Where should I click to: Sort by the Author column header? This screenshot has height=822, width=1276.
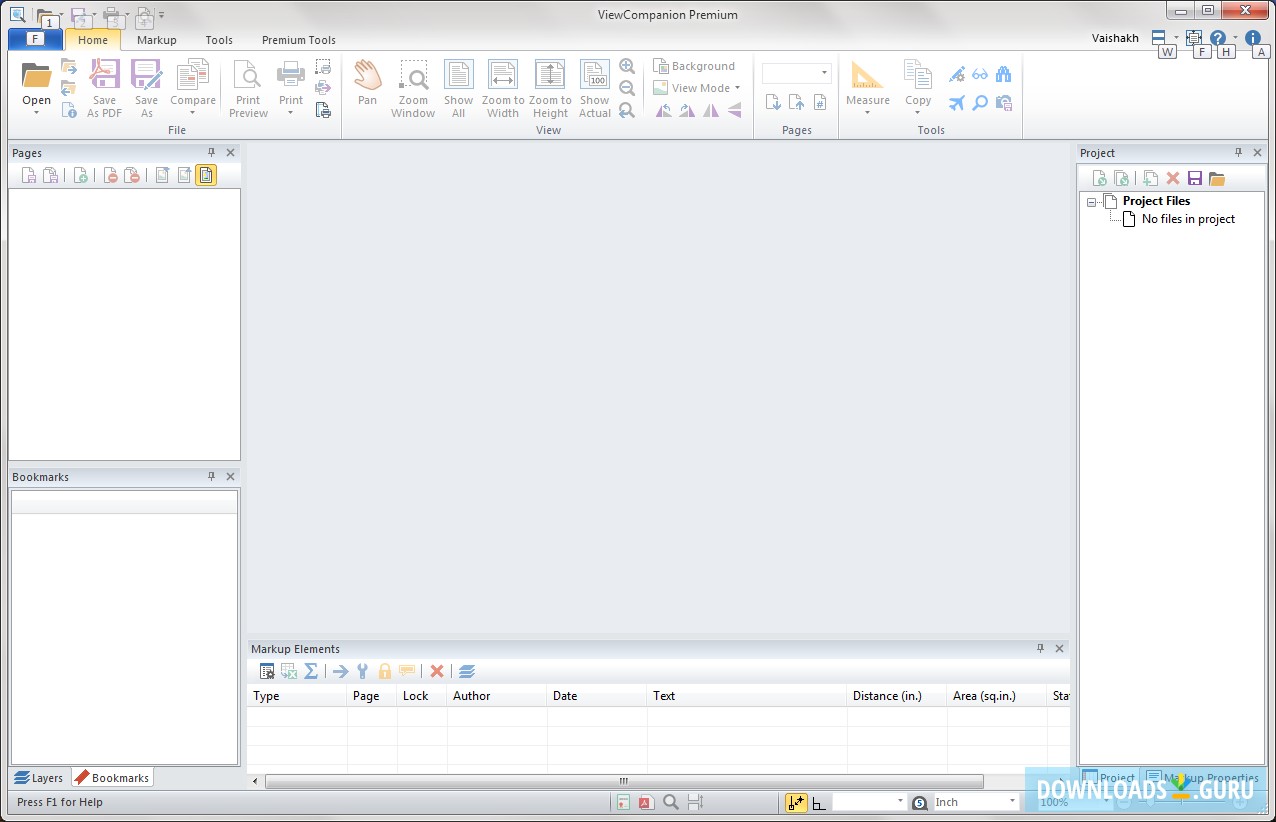(x=497, y=696)
